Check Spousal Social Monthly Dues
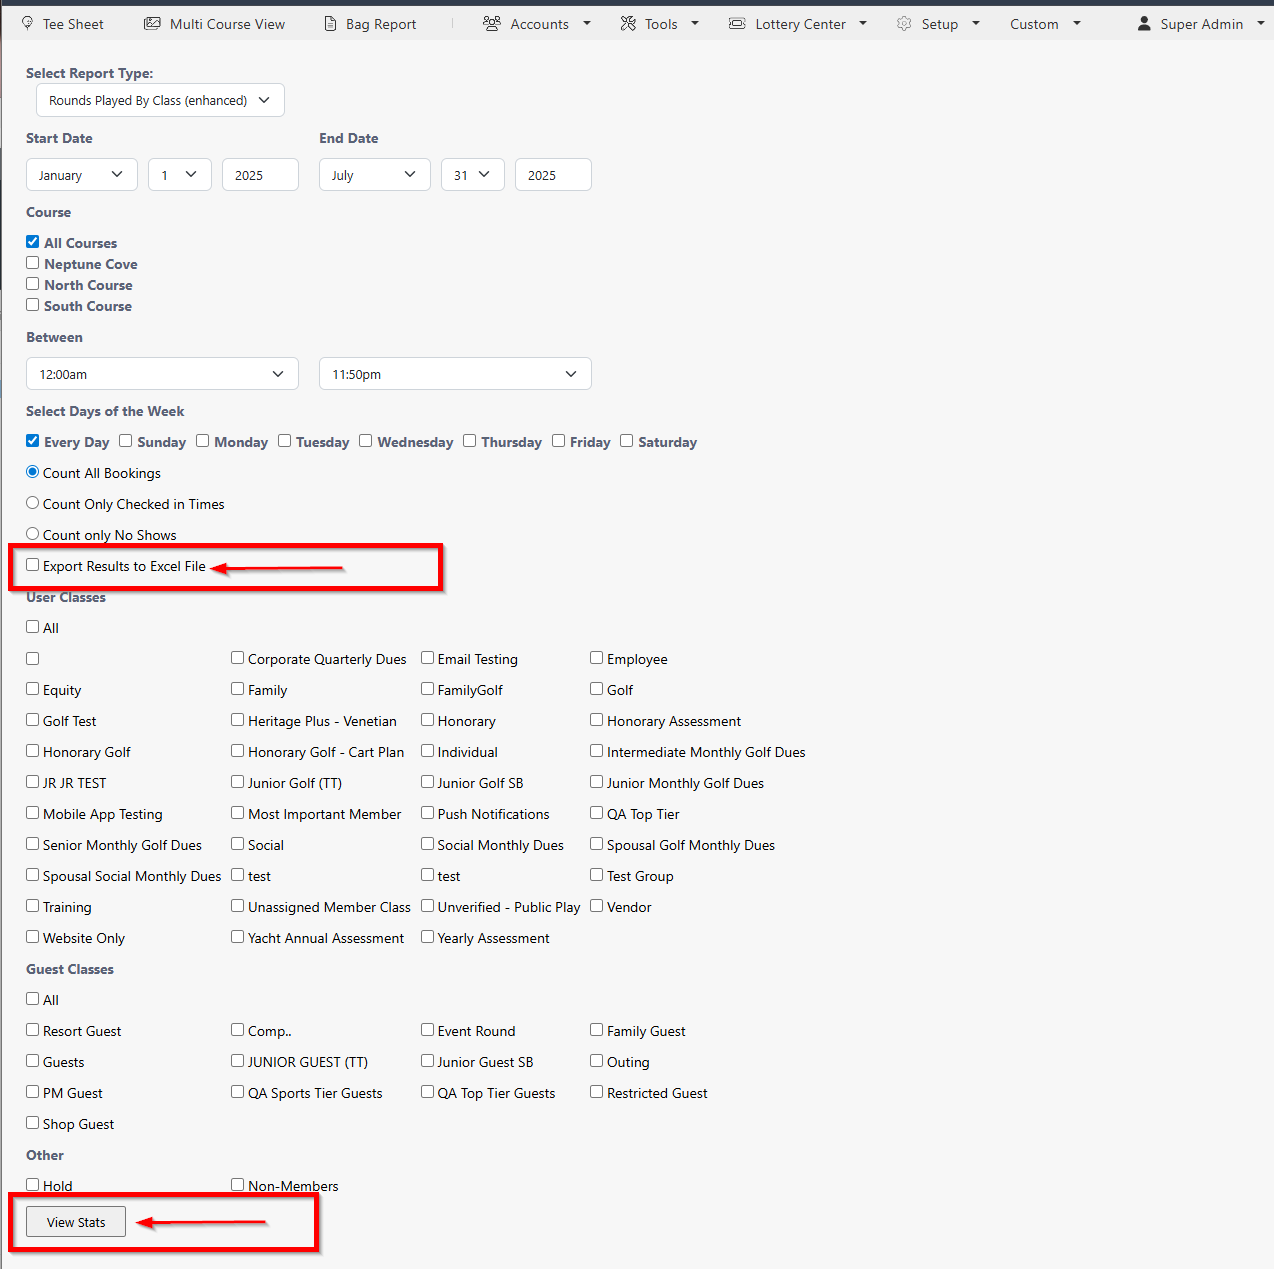Screen dimensions: 1274x1269 33,875
